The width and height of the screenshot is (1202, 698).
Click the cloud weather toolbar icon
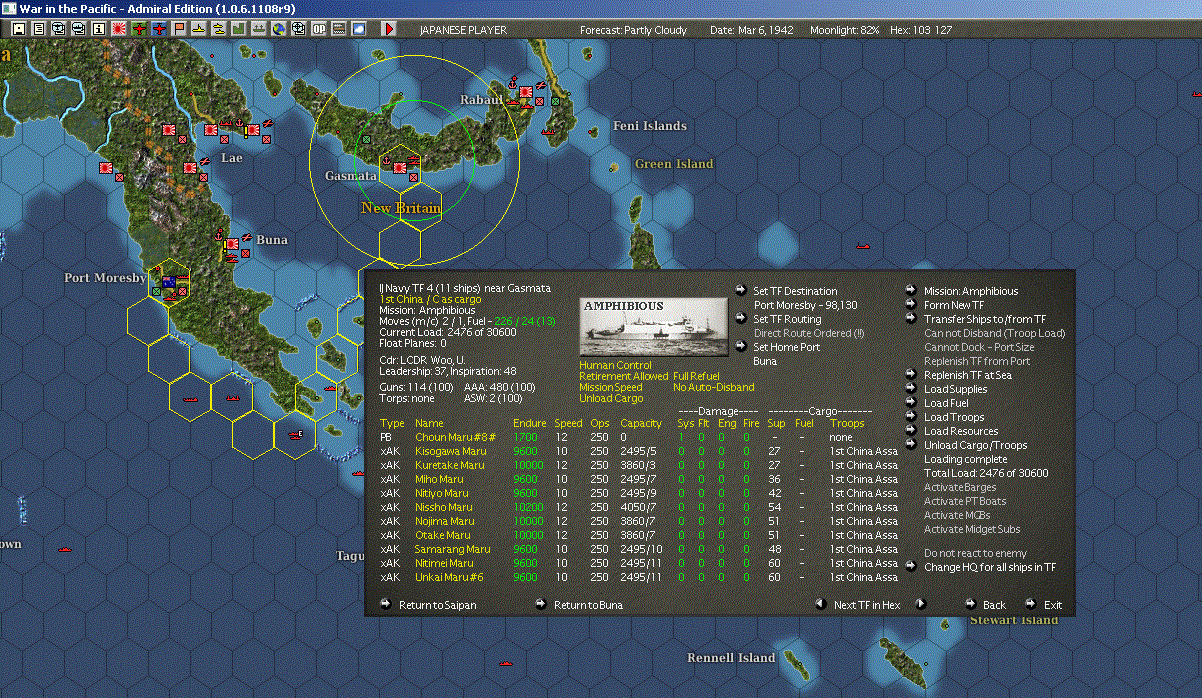[359, 29]
